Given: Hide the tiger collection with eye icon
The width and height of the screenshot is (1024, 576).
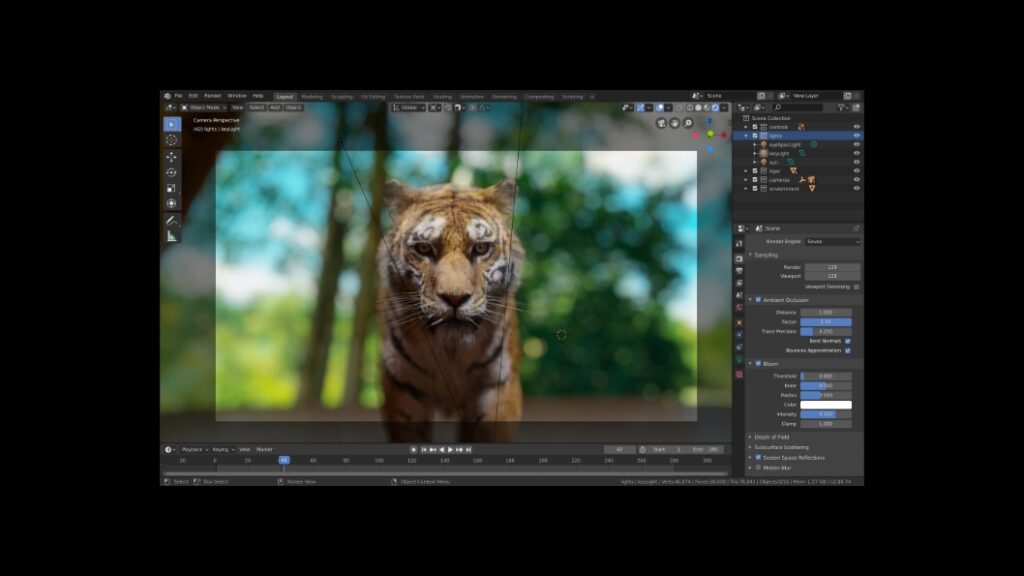Looking at the screenshot, I should (856, 171).
